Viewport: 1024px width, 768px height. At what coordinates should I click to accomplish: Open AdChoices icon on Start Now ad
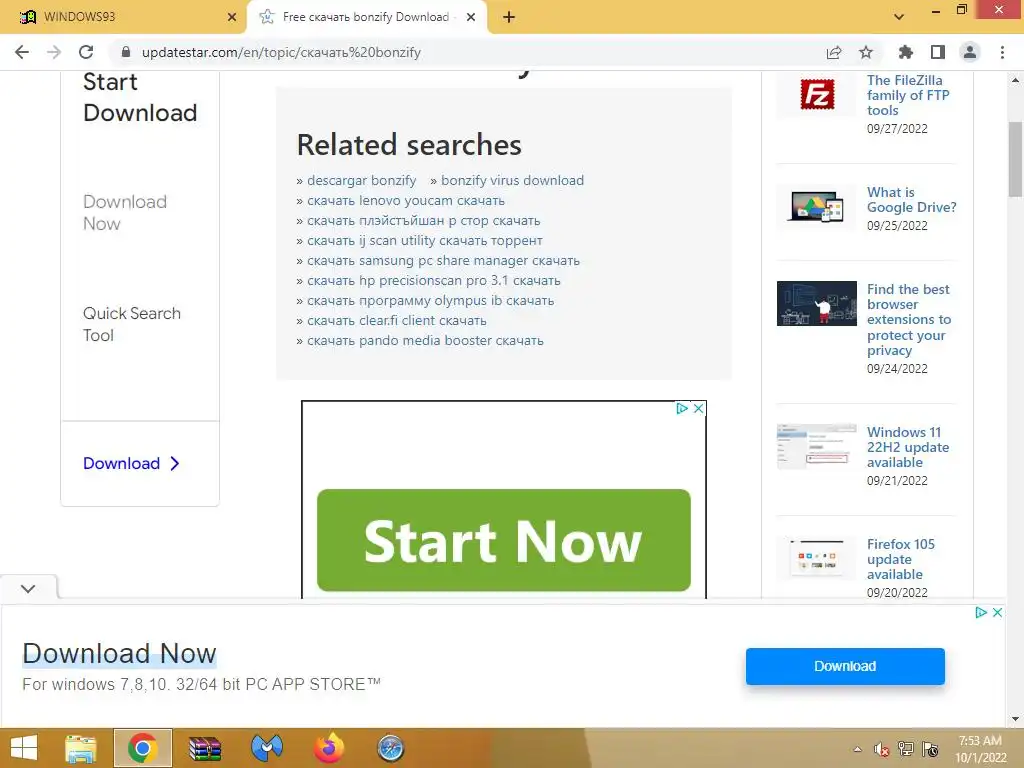pos(682,408)
